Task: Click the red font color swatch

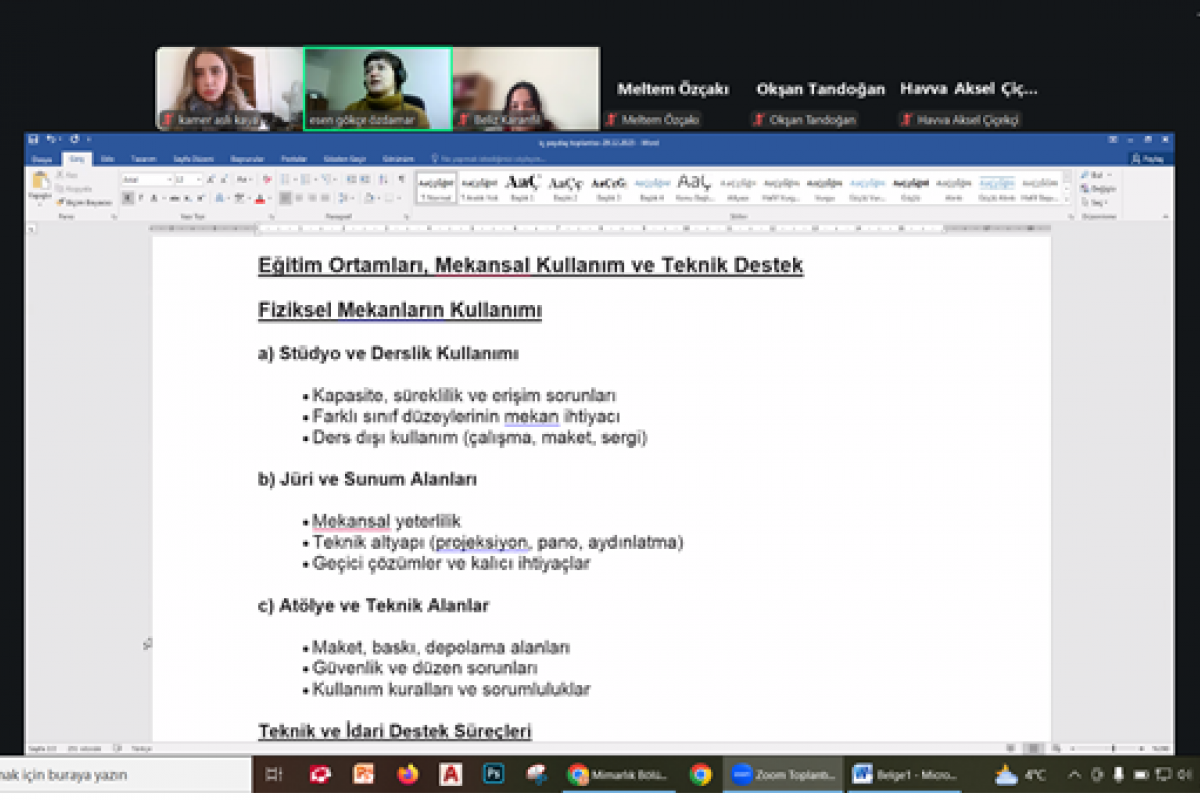Action: click(259, 198)
